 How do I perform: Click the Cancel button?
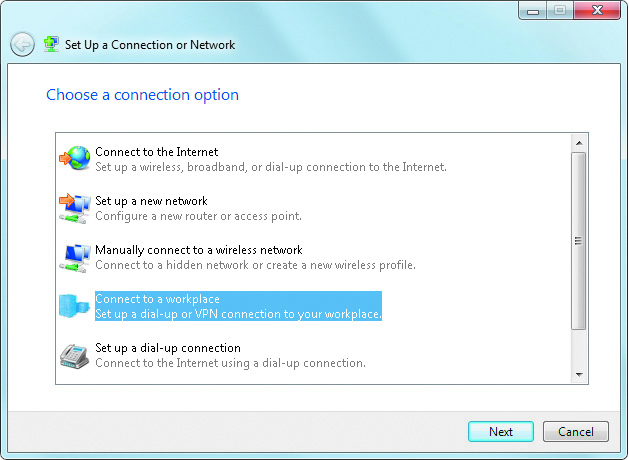(x=576, y=432)
